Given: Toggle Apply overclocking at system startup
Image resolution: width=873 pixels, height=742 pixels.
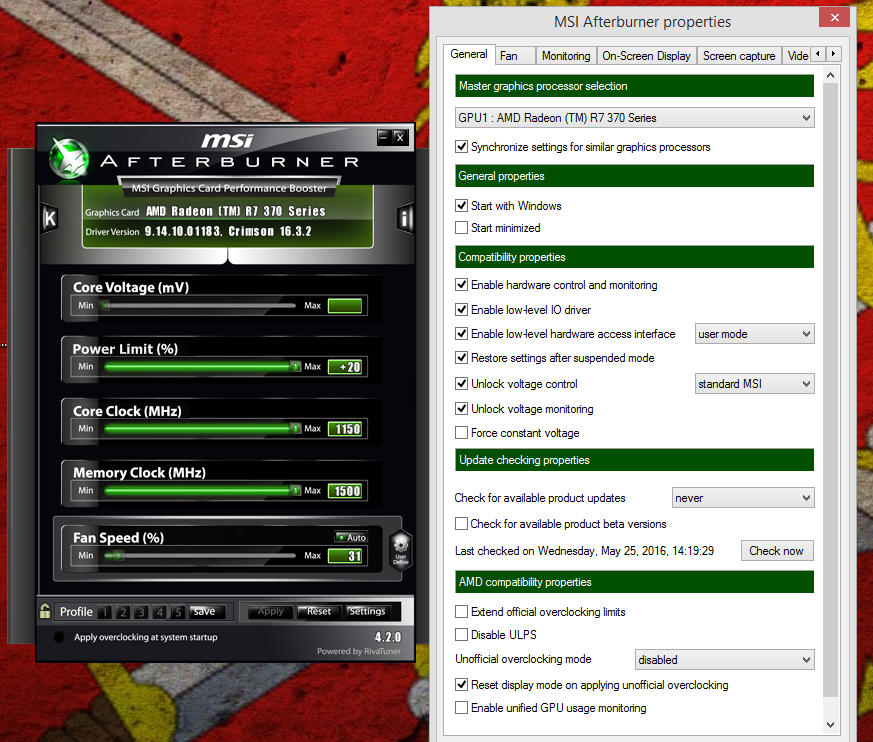Looking at the screenshot, I should pyautogui.click(x=58, y=637).
